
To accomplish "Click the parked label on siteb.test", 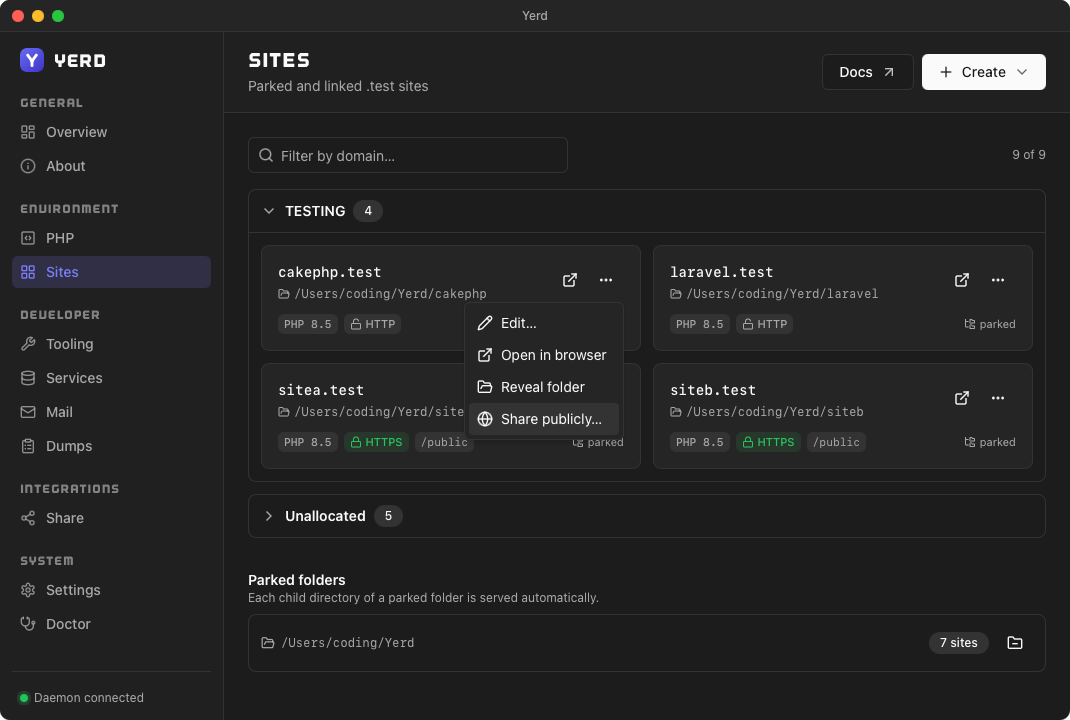I will (x=989, y=442).
